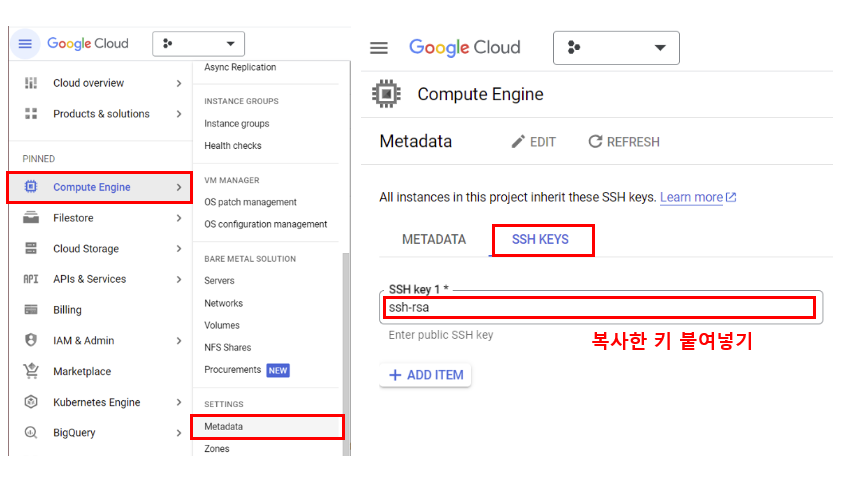
Task: Click the Compute Engine page title
Action: click(480, 94)
